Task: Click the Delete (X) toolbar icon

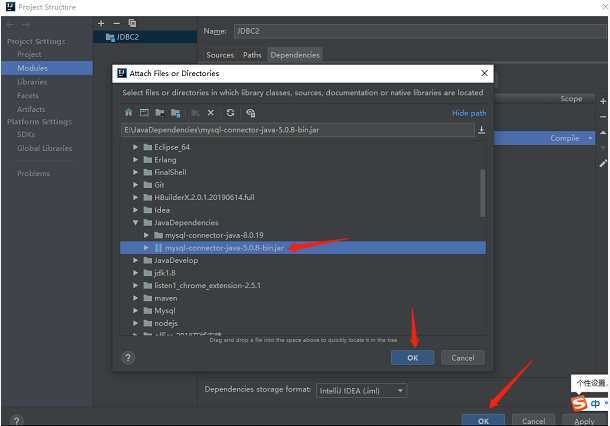Action: point(211,113)
